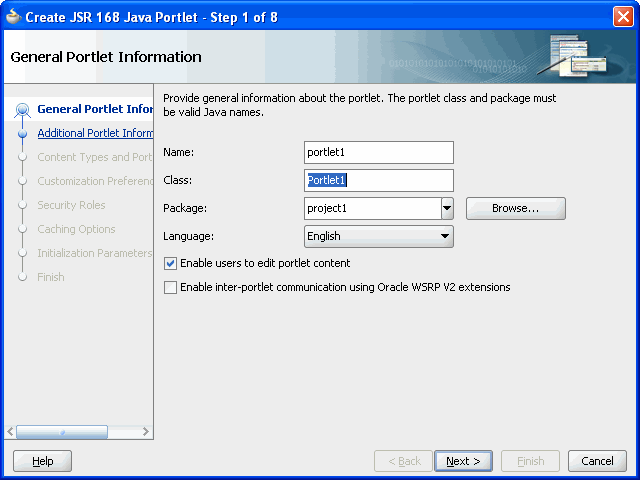Click the navigator scrollbar left arrow
Screen dimensions: 640x480
[x=10, y=431]
